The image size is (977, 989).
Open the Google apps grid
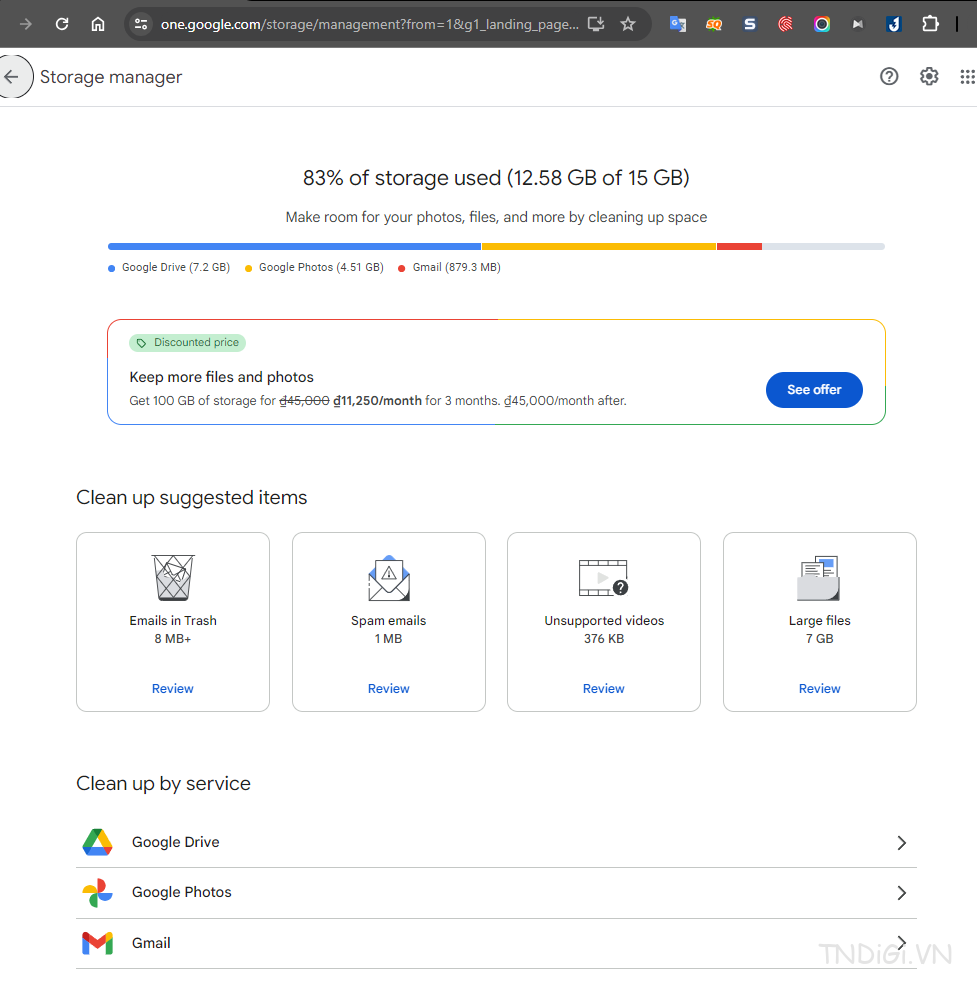coord(968,77)
